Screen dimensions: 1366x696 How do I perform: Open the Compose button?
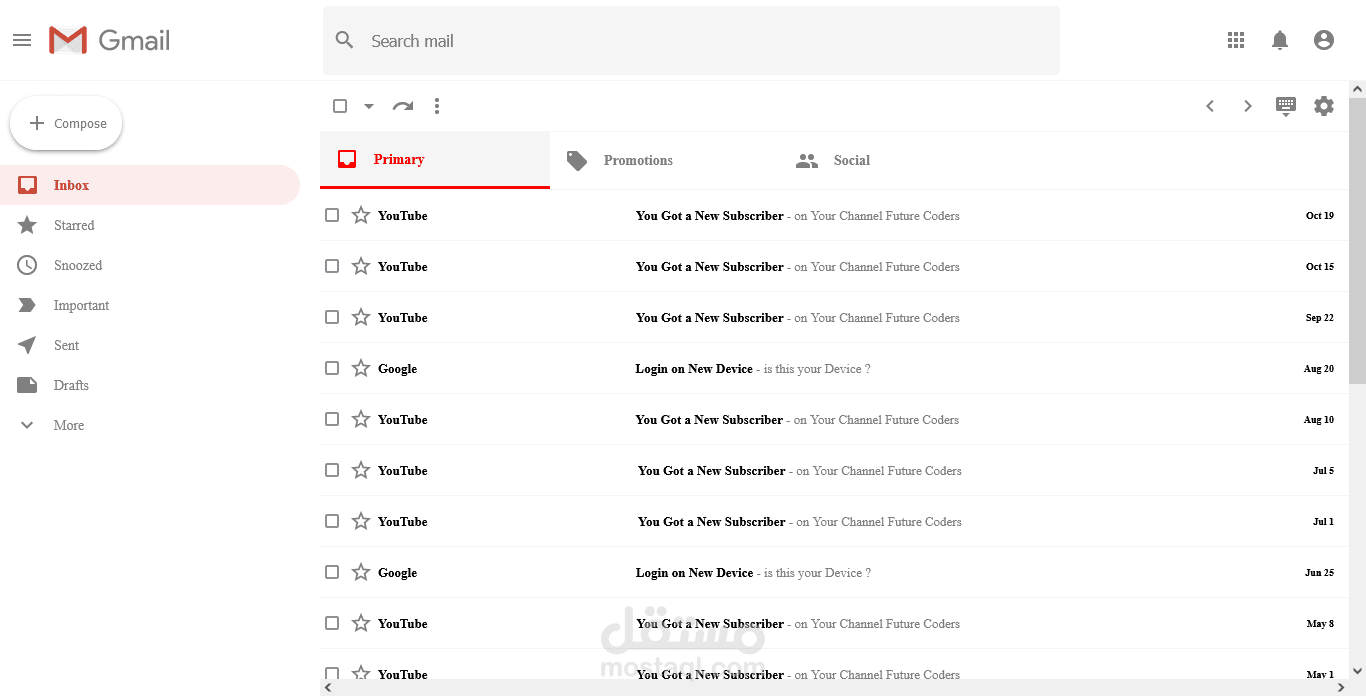pos(66,122)
